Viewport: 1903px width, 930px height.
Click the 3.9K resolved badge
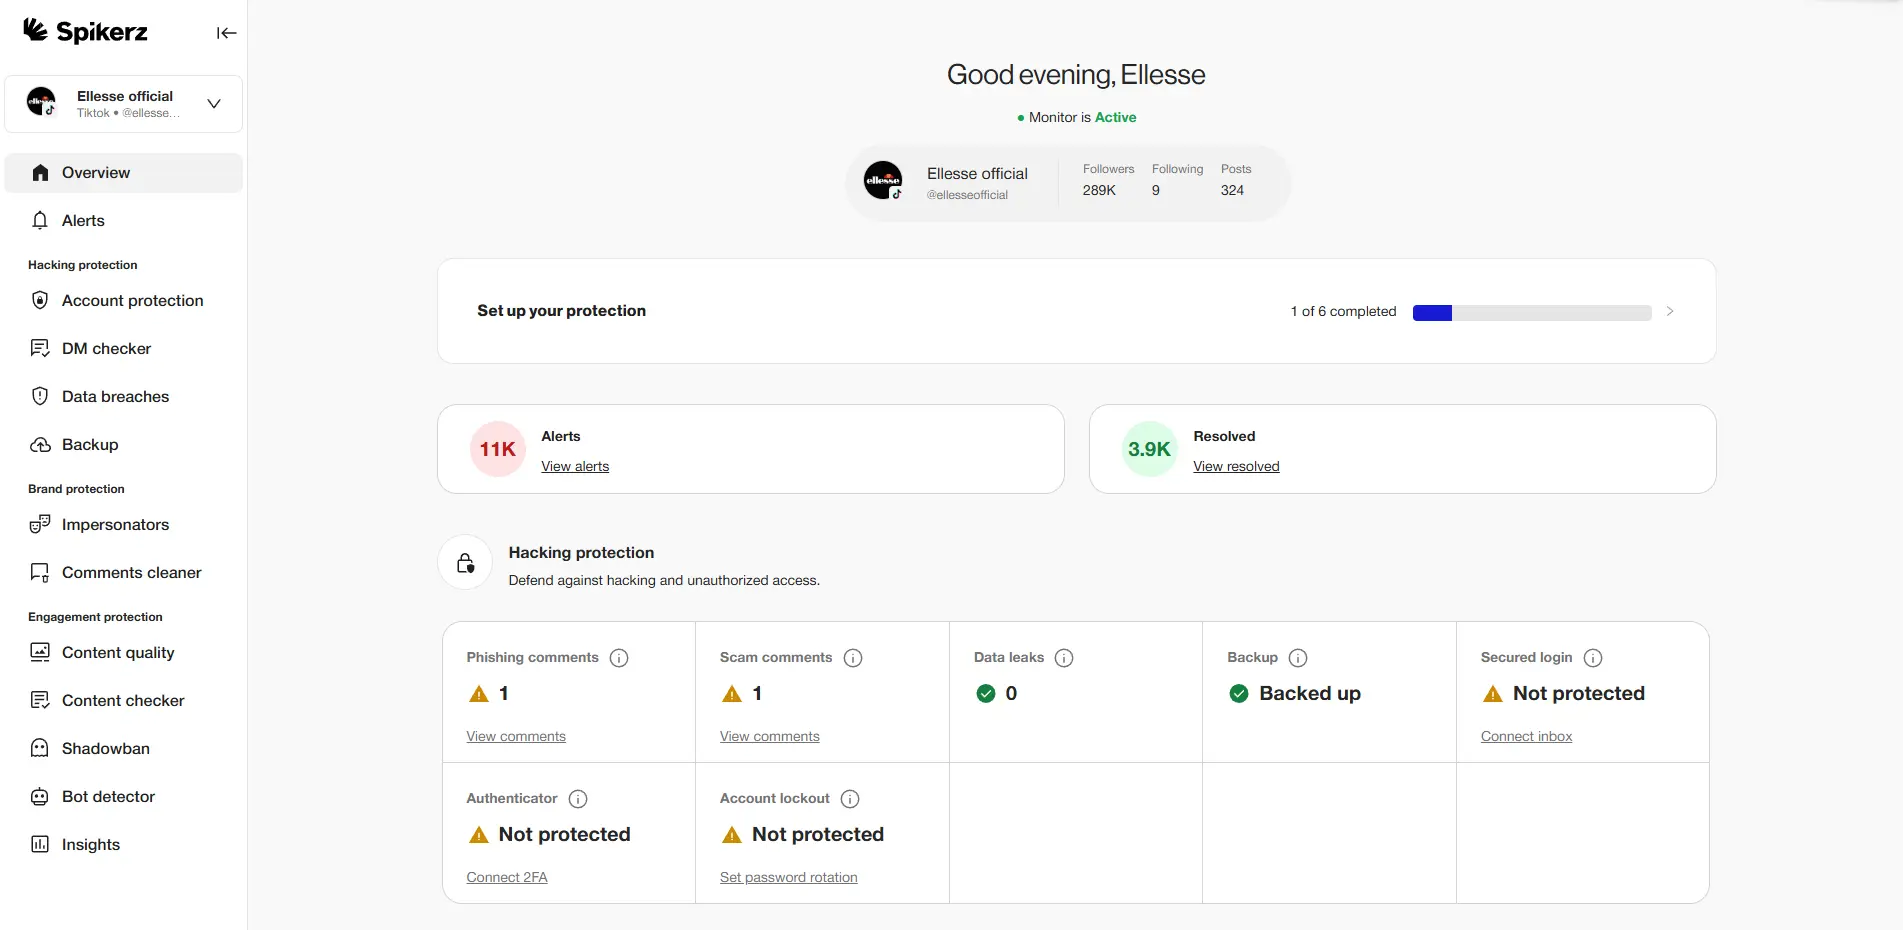(1150, 449)
